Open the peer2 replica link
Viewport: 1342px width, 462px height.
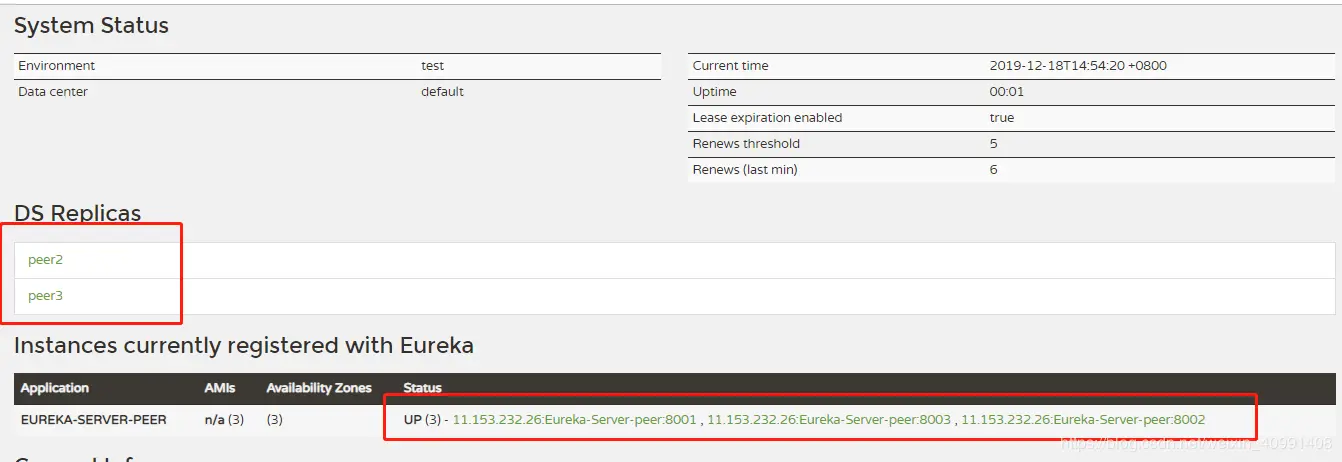coord(46,260)
